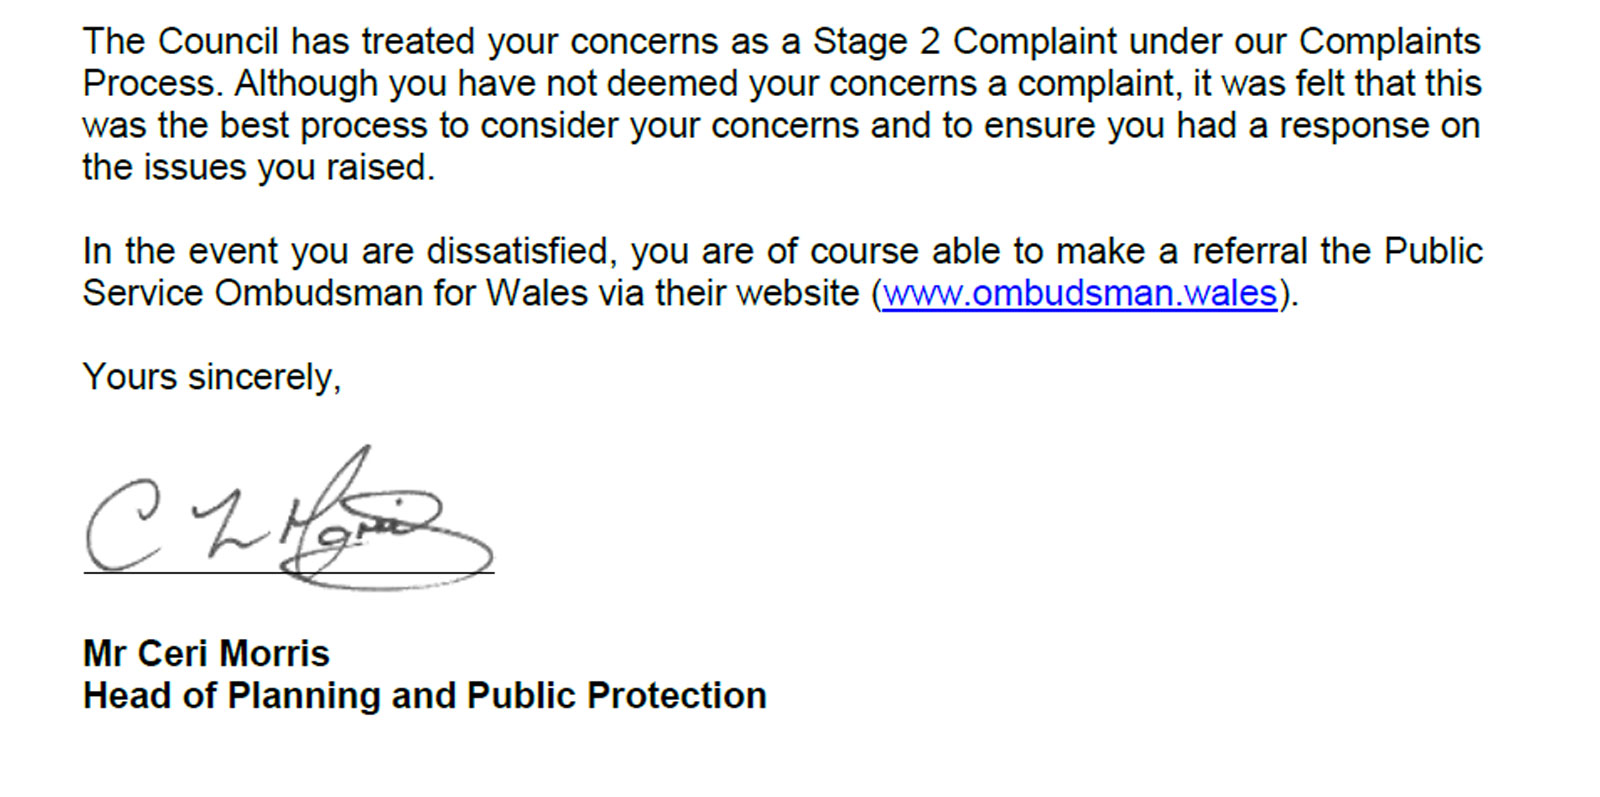The image size is (1600, 797).
Task: Click the word referral in second paragraph
Action: [1249, 251]
